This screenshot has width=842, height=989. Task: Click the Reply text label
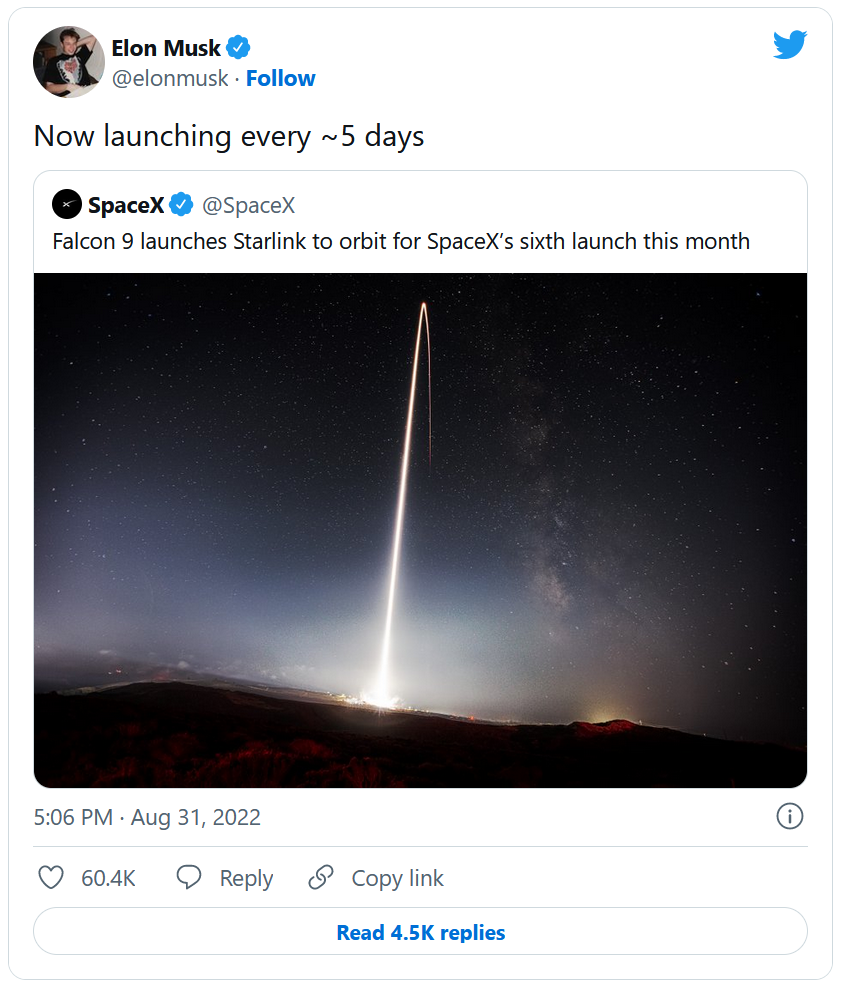coord(246,878)
